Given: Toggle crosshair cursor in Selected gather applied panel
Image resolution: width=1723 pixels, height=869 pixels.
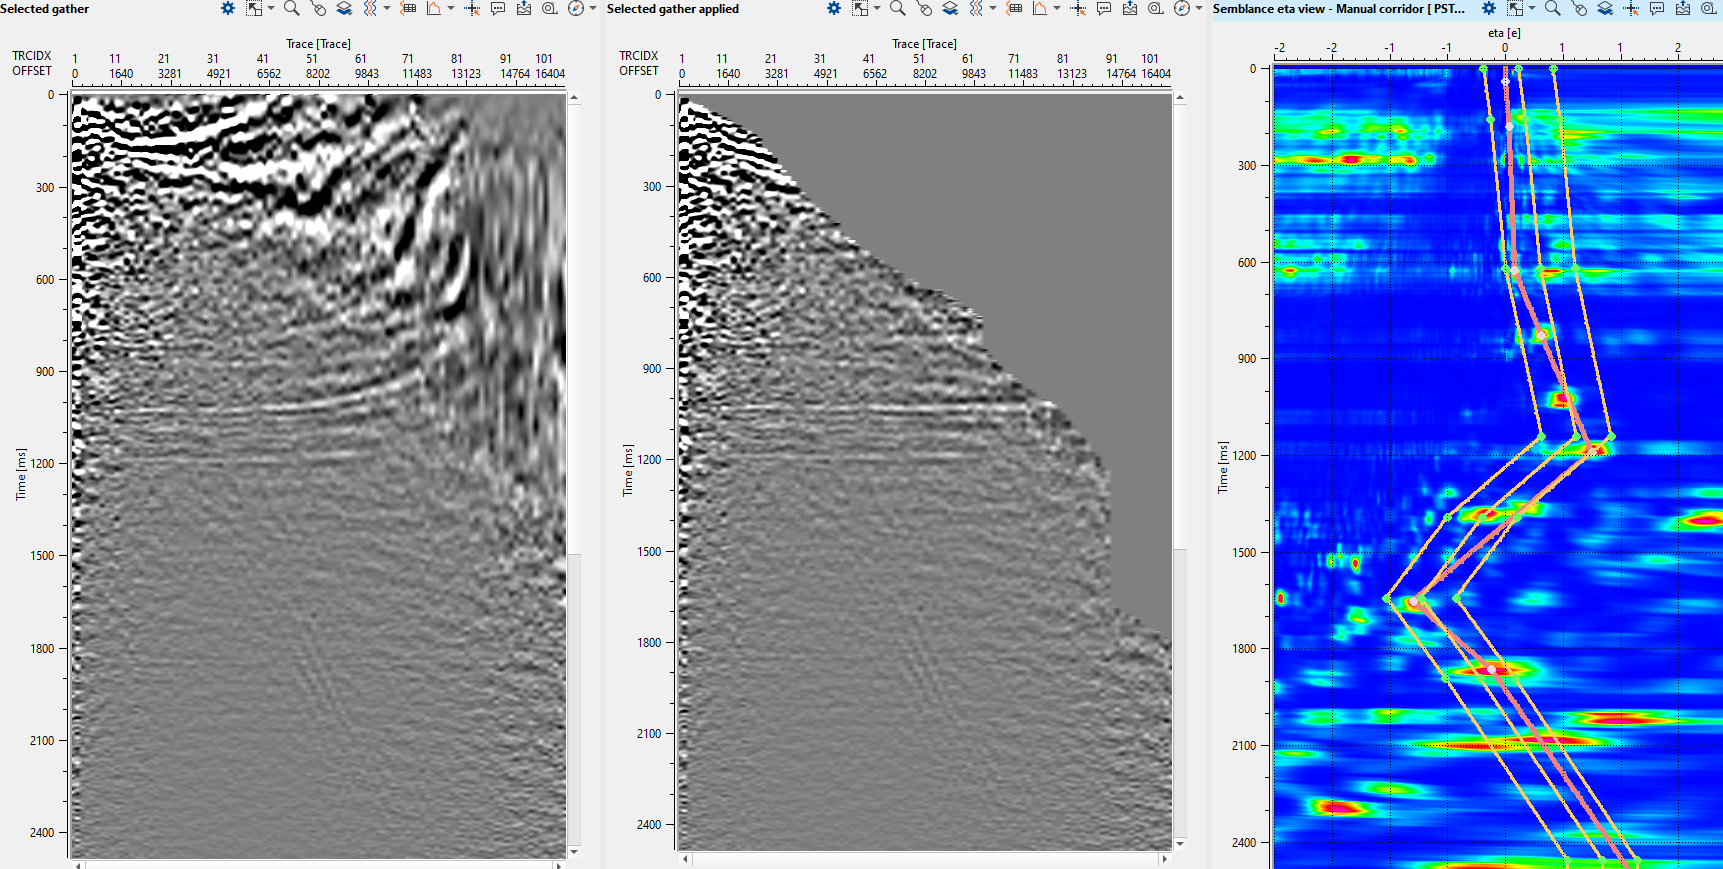Looking at the screenshot, I should (x=1077, y=9).
